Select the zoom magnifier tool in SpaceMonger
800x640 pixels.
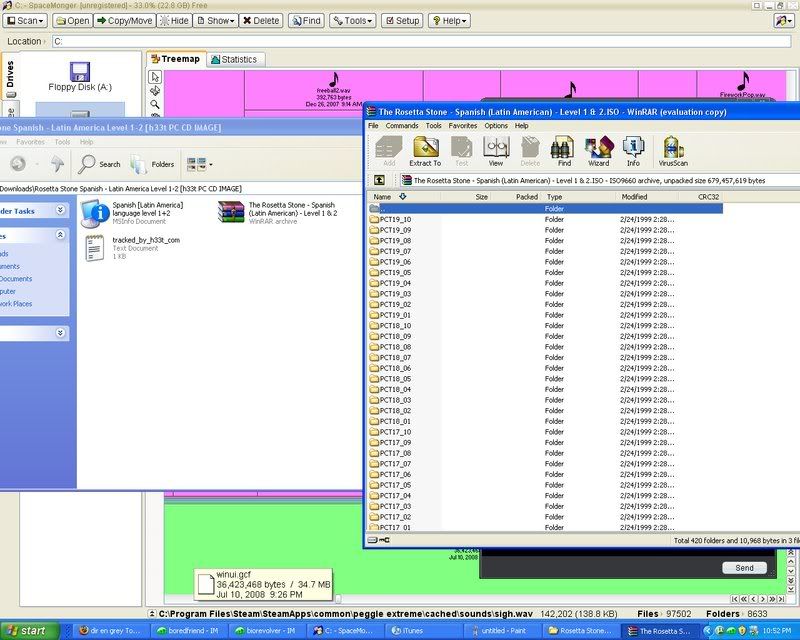tap(155, 104)
